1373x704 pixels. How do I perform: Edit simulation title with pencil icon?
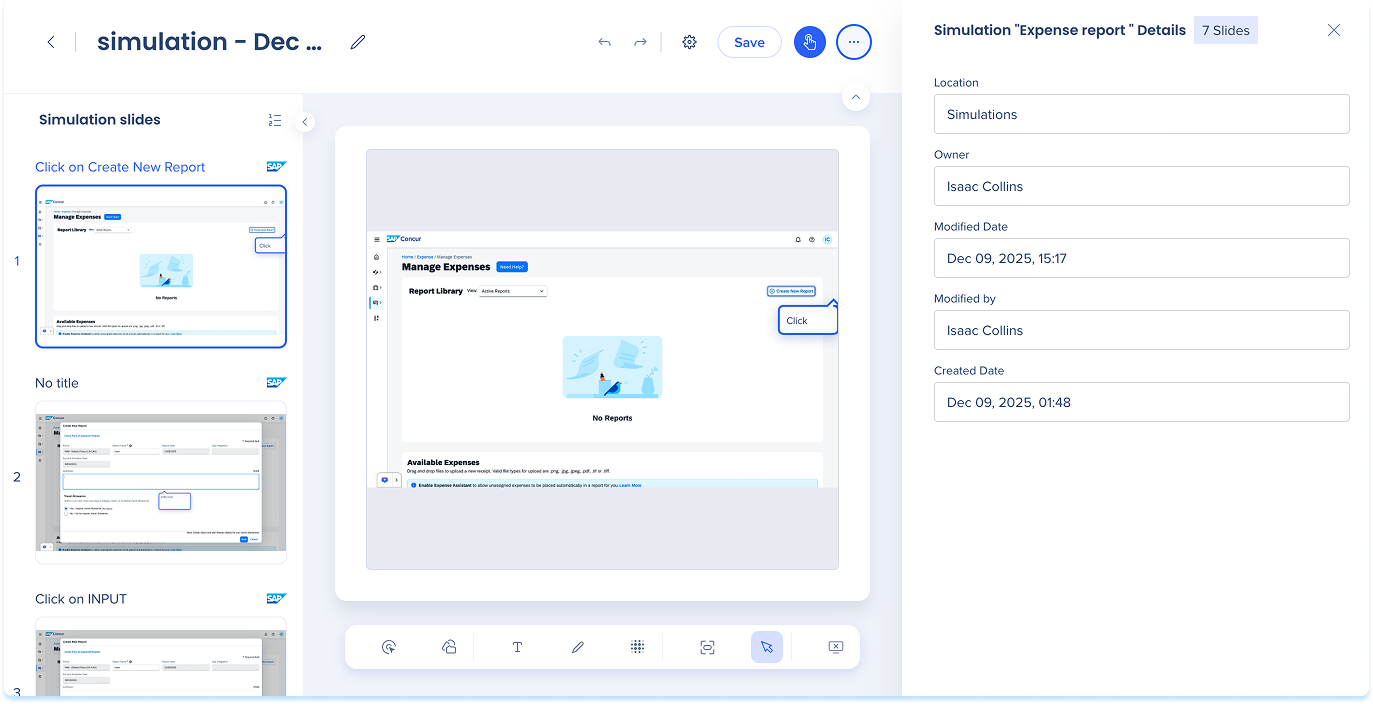pos(358,42)
